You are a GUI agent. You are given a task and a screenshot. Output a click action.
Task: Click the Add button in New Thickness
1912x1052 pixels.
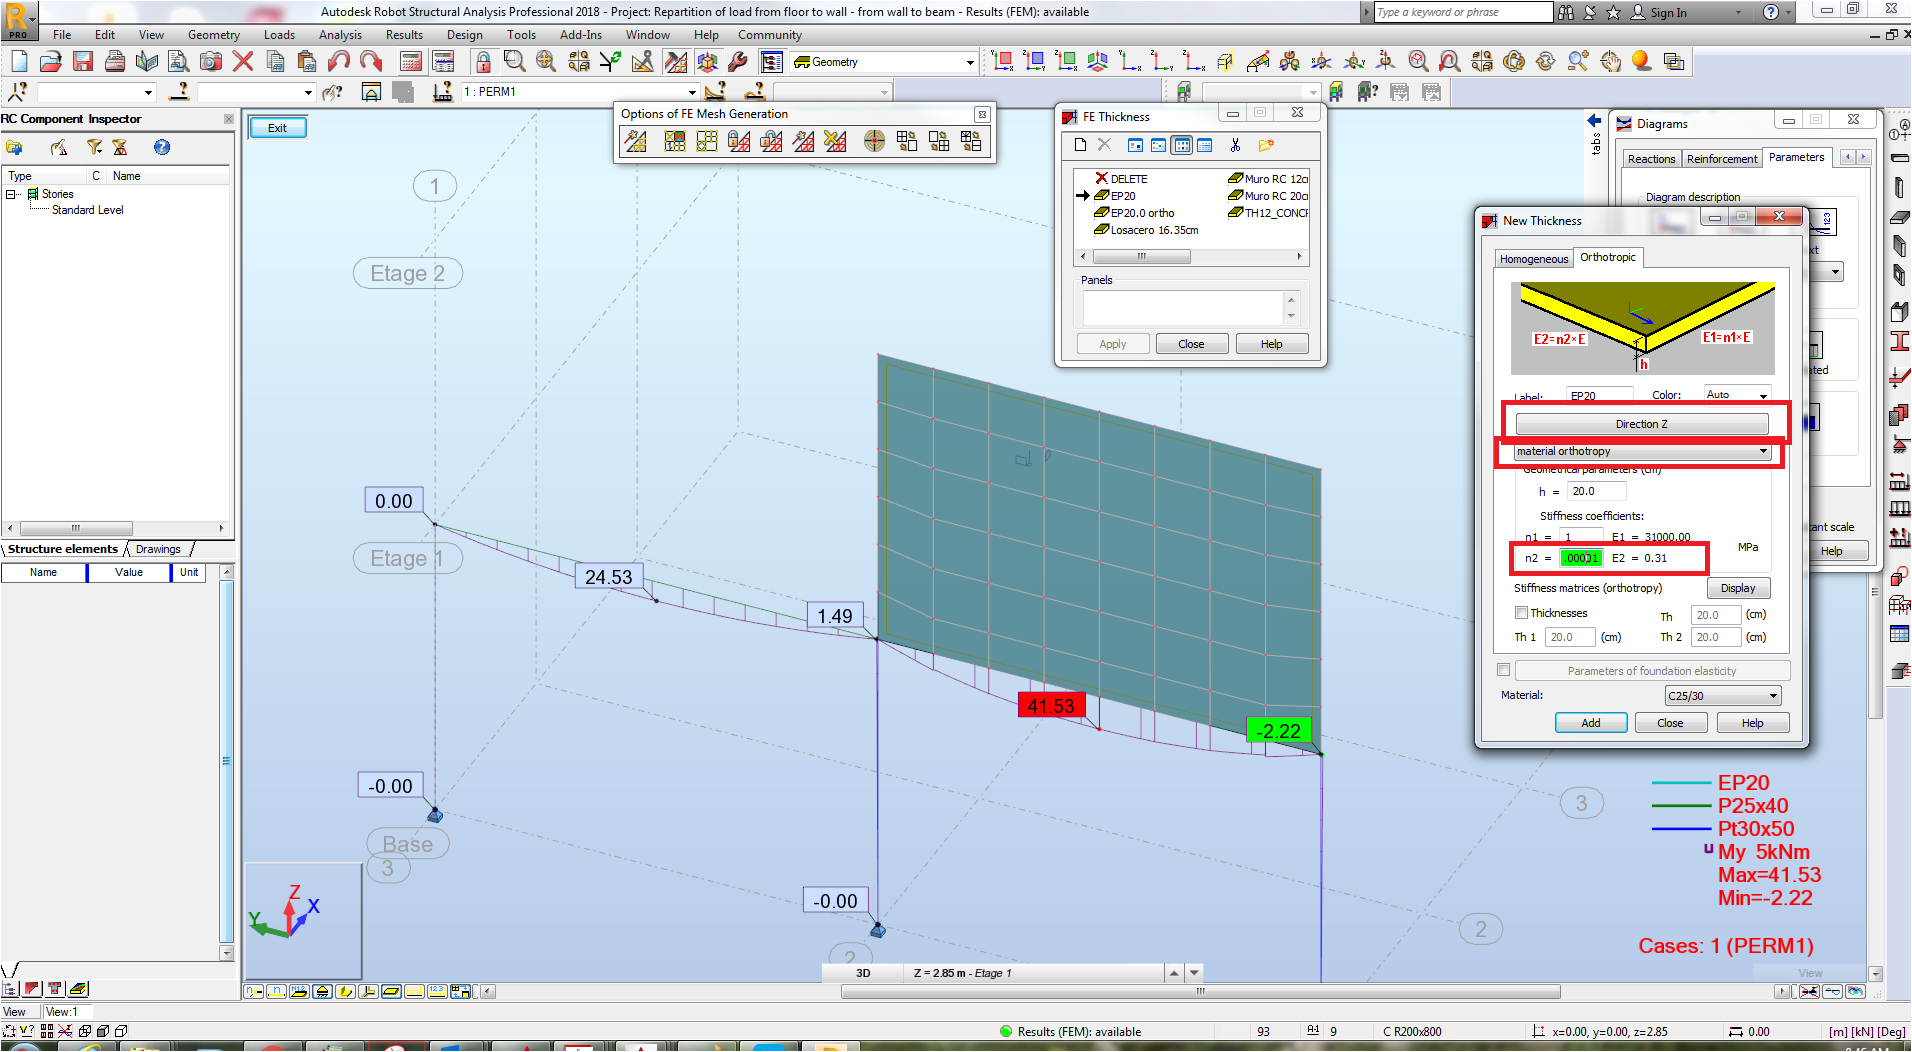[1590, 722]
